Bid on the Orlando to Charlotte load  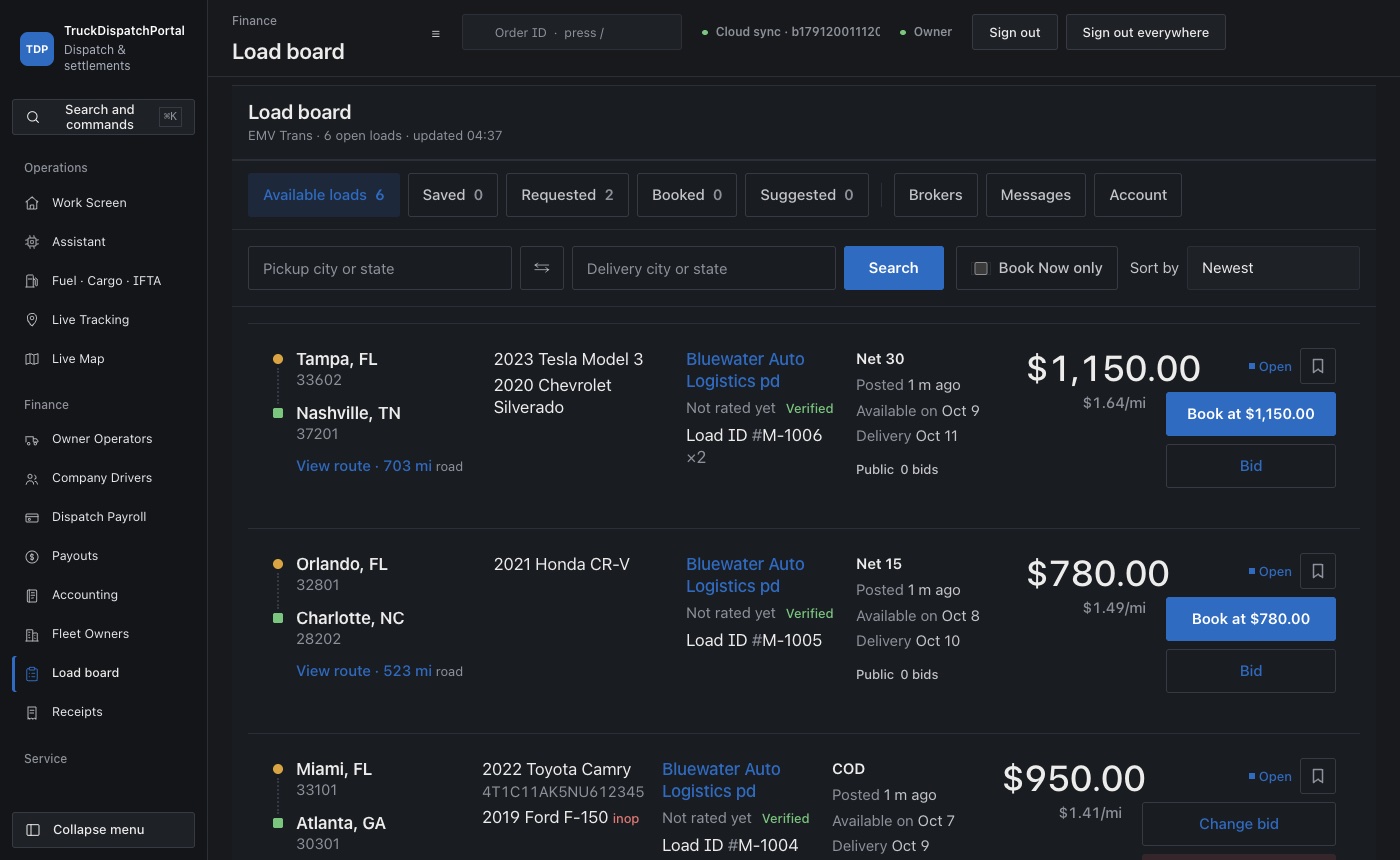1251,671
